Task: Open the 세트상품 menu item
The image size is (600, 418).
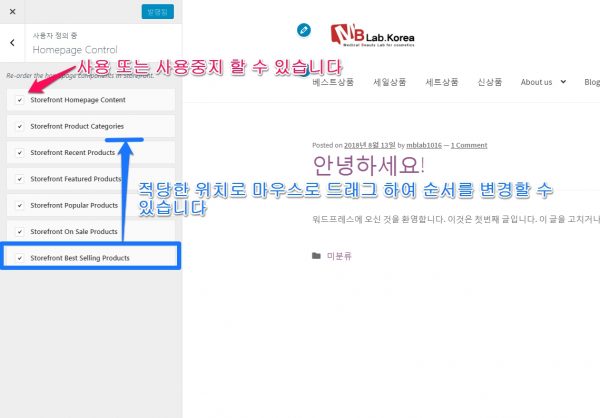Action: coord(442,82)
